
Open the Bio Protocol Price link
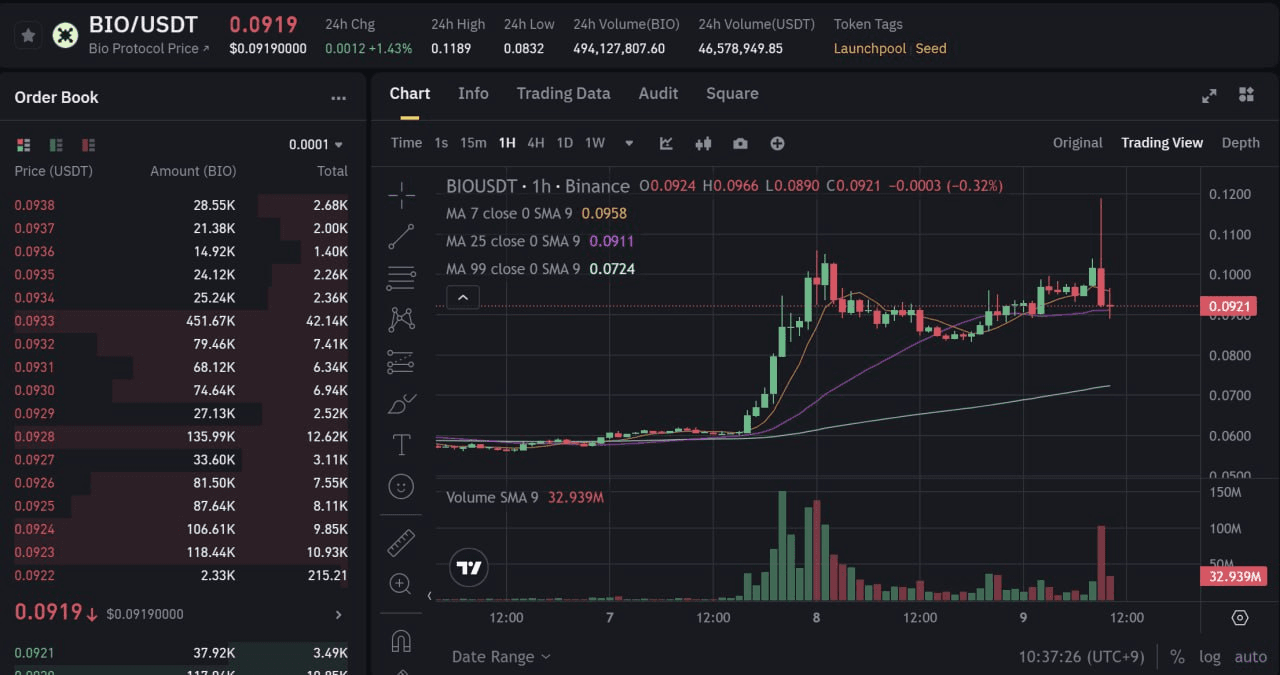coord(149,48)
